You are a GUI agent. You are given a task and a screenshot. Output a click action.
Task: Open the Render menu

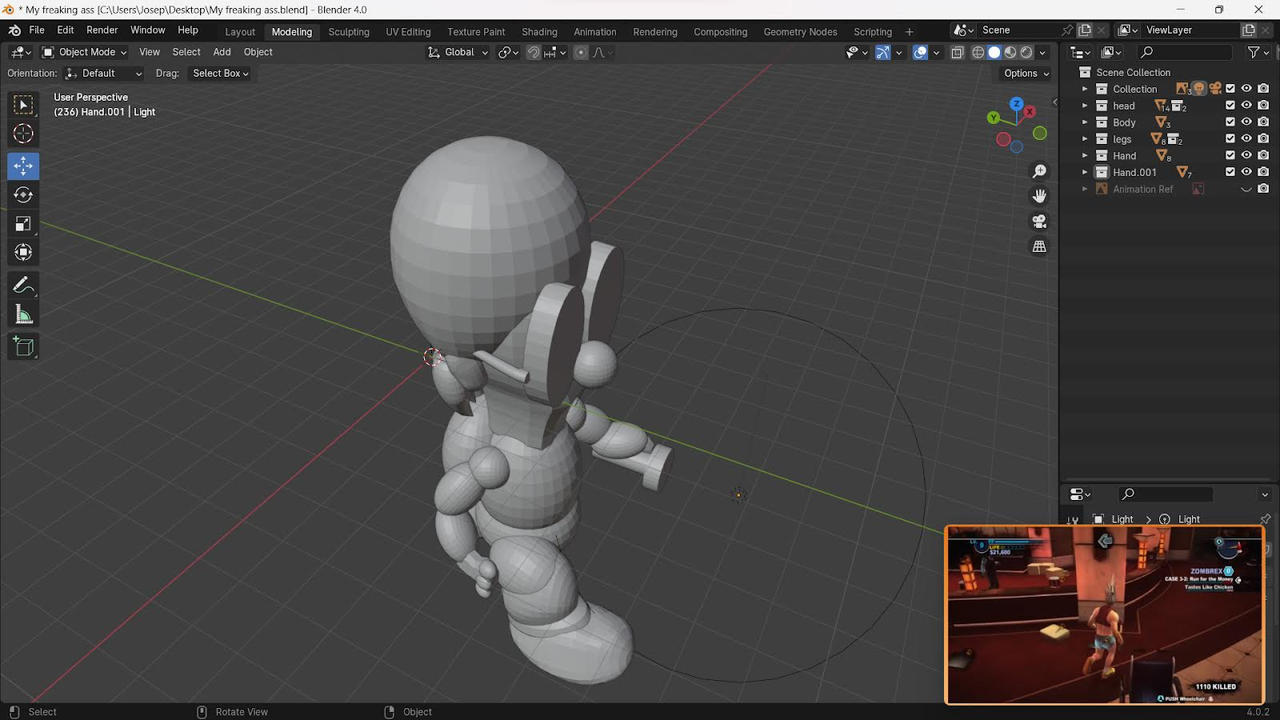(102, 31)
